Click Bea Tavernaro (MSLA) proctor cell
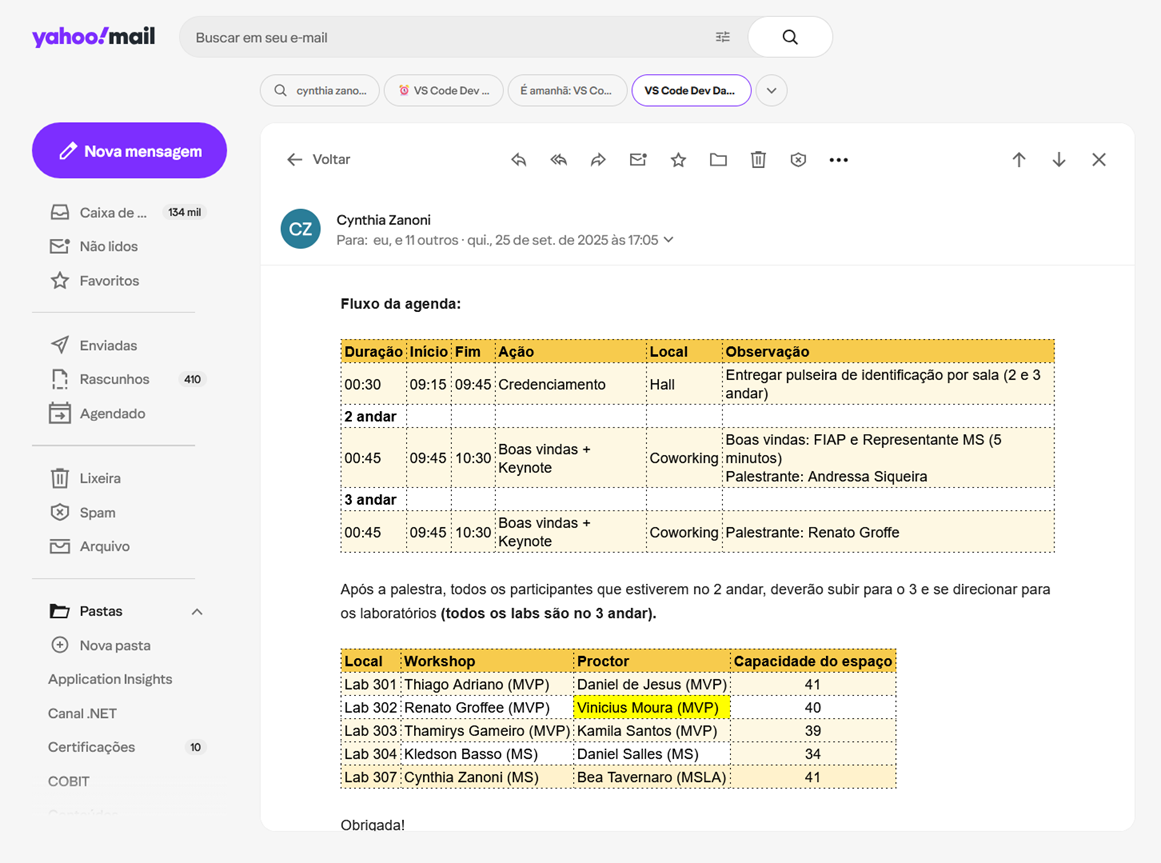Image resolution: width=1161 pixels, height=863 pixels. [x=652, y=777]
